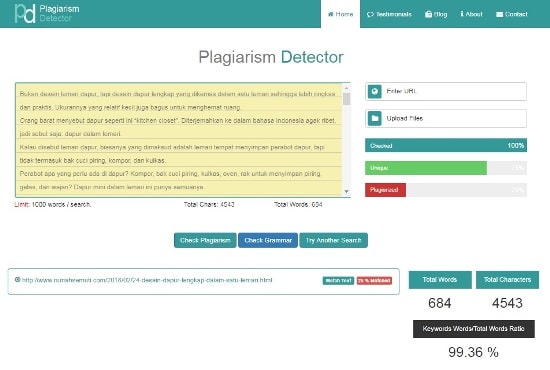Click the Total Characters header box
This screenshot has width=550, height=370.
[x=507, y=280]
